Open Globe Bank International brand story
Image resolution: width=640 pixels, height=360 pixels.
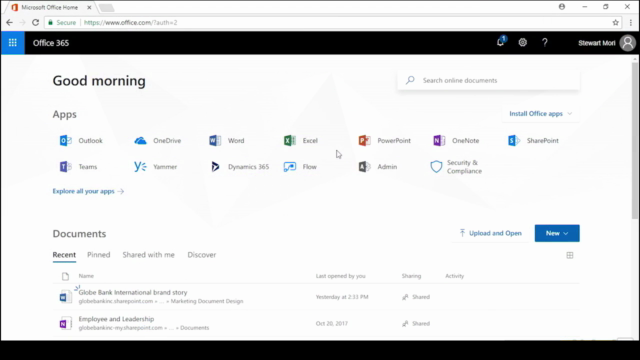tap(133, 292)
